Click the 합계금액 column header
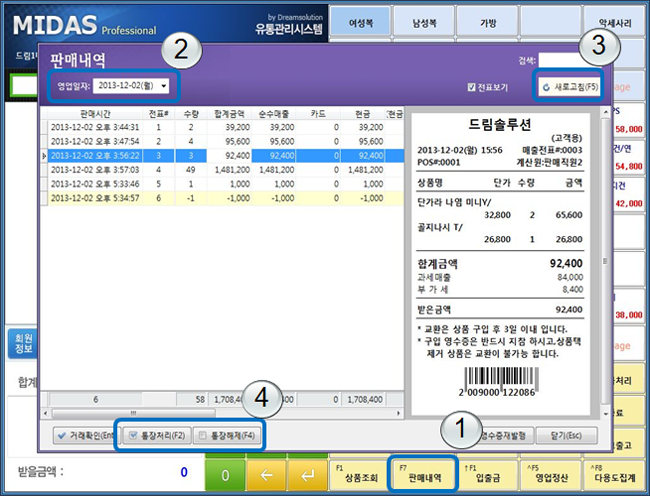The image size is (650, 496). [229, 114]
